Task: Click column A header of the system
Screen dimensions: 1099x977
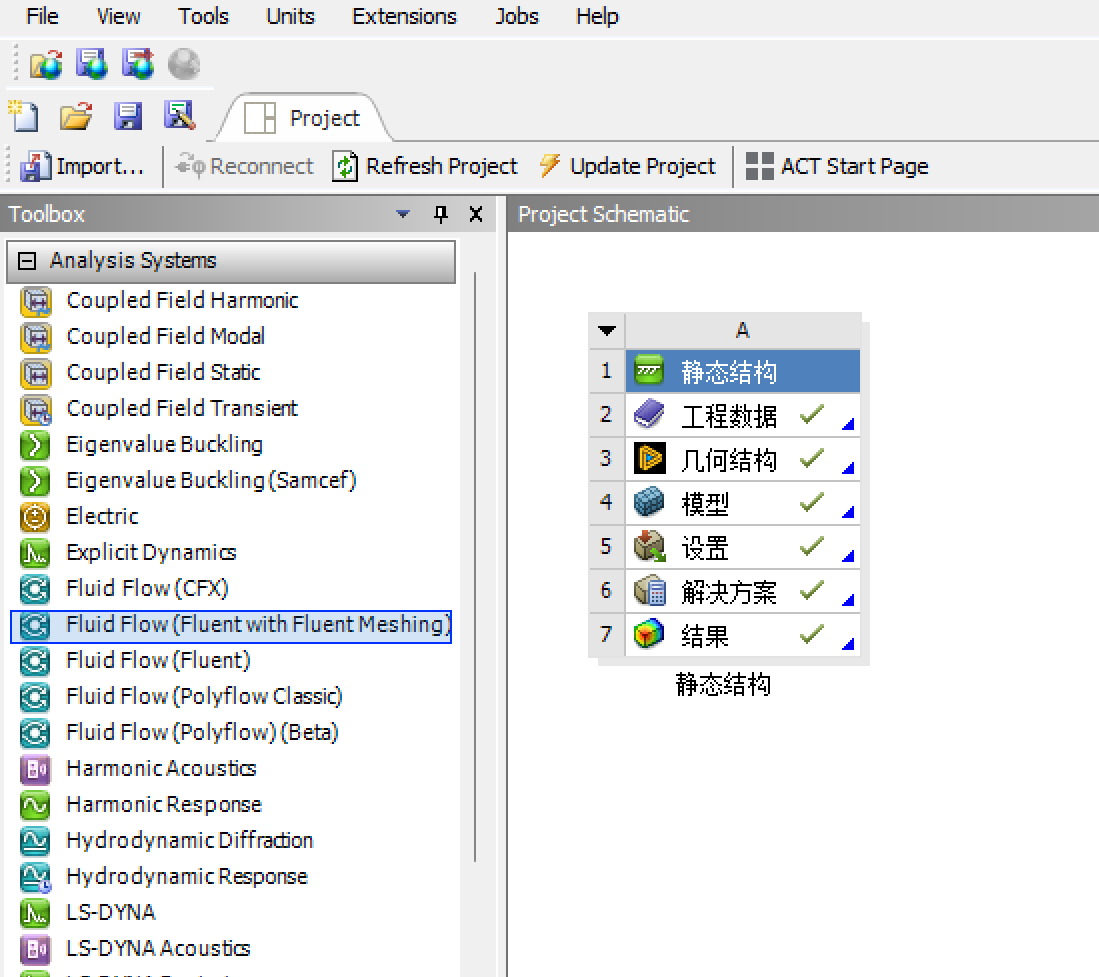Action: coord(742,330)
